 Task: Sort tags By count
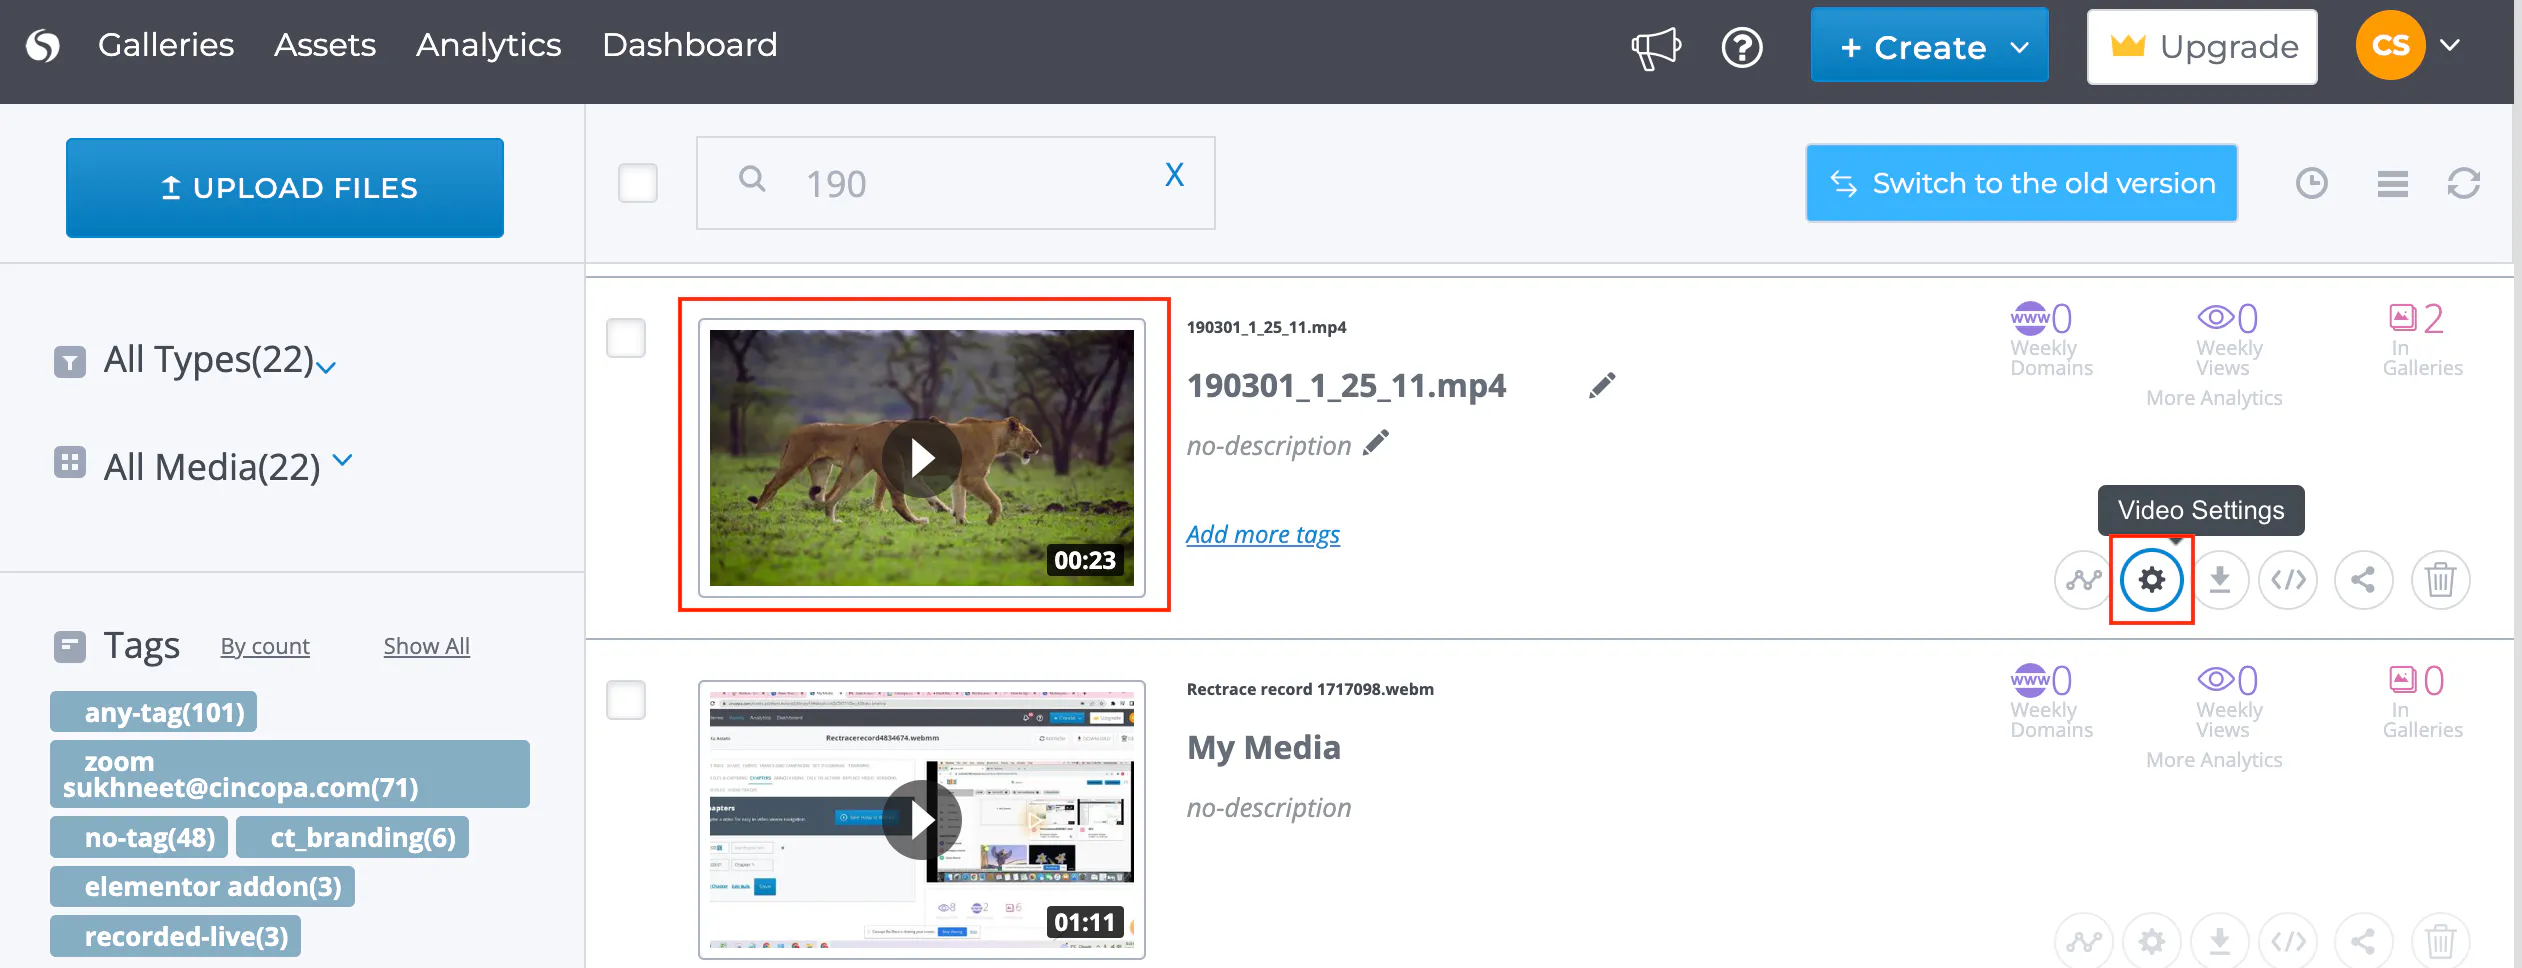265,646
